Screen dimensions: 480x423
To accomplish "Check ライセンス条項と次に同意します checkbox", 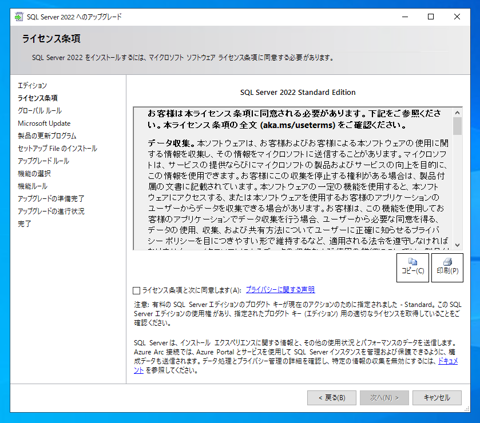I will click(x=136, y=291).
